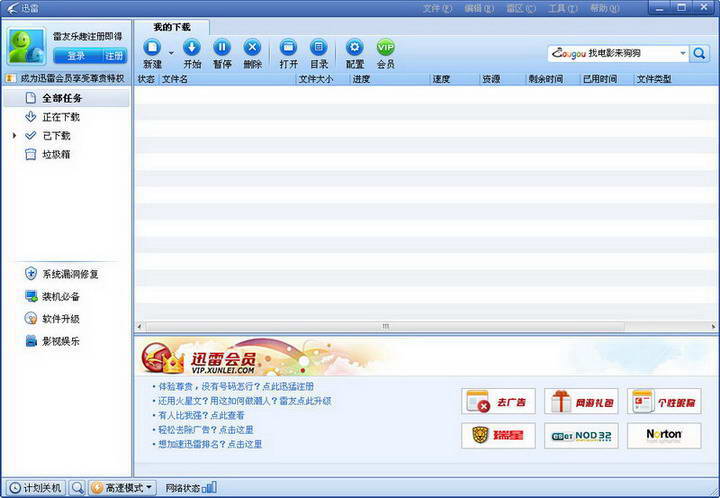This screenshot has height=498, width=720.
Task: Select 全部任务 in the sidebar
Action: tap(67, 98)
